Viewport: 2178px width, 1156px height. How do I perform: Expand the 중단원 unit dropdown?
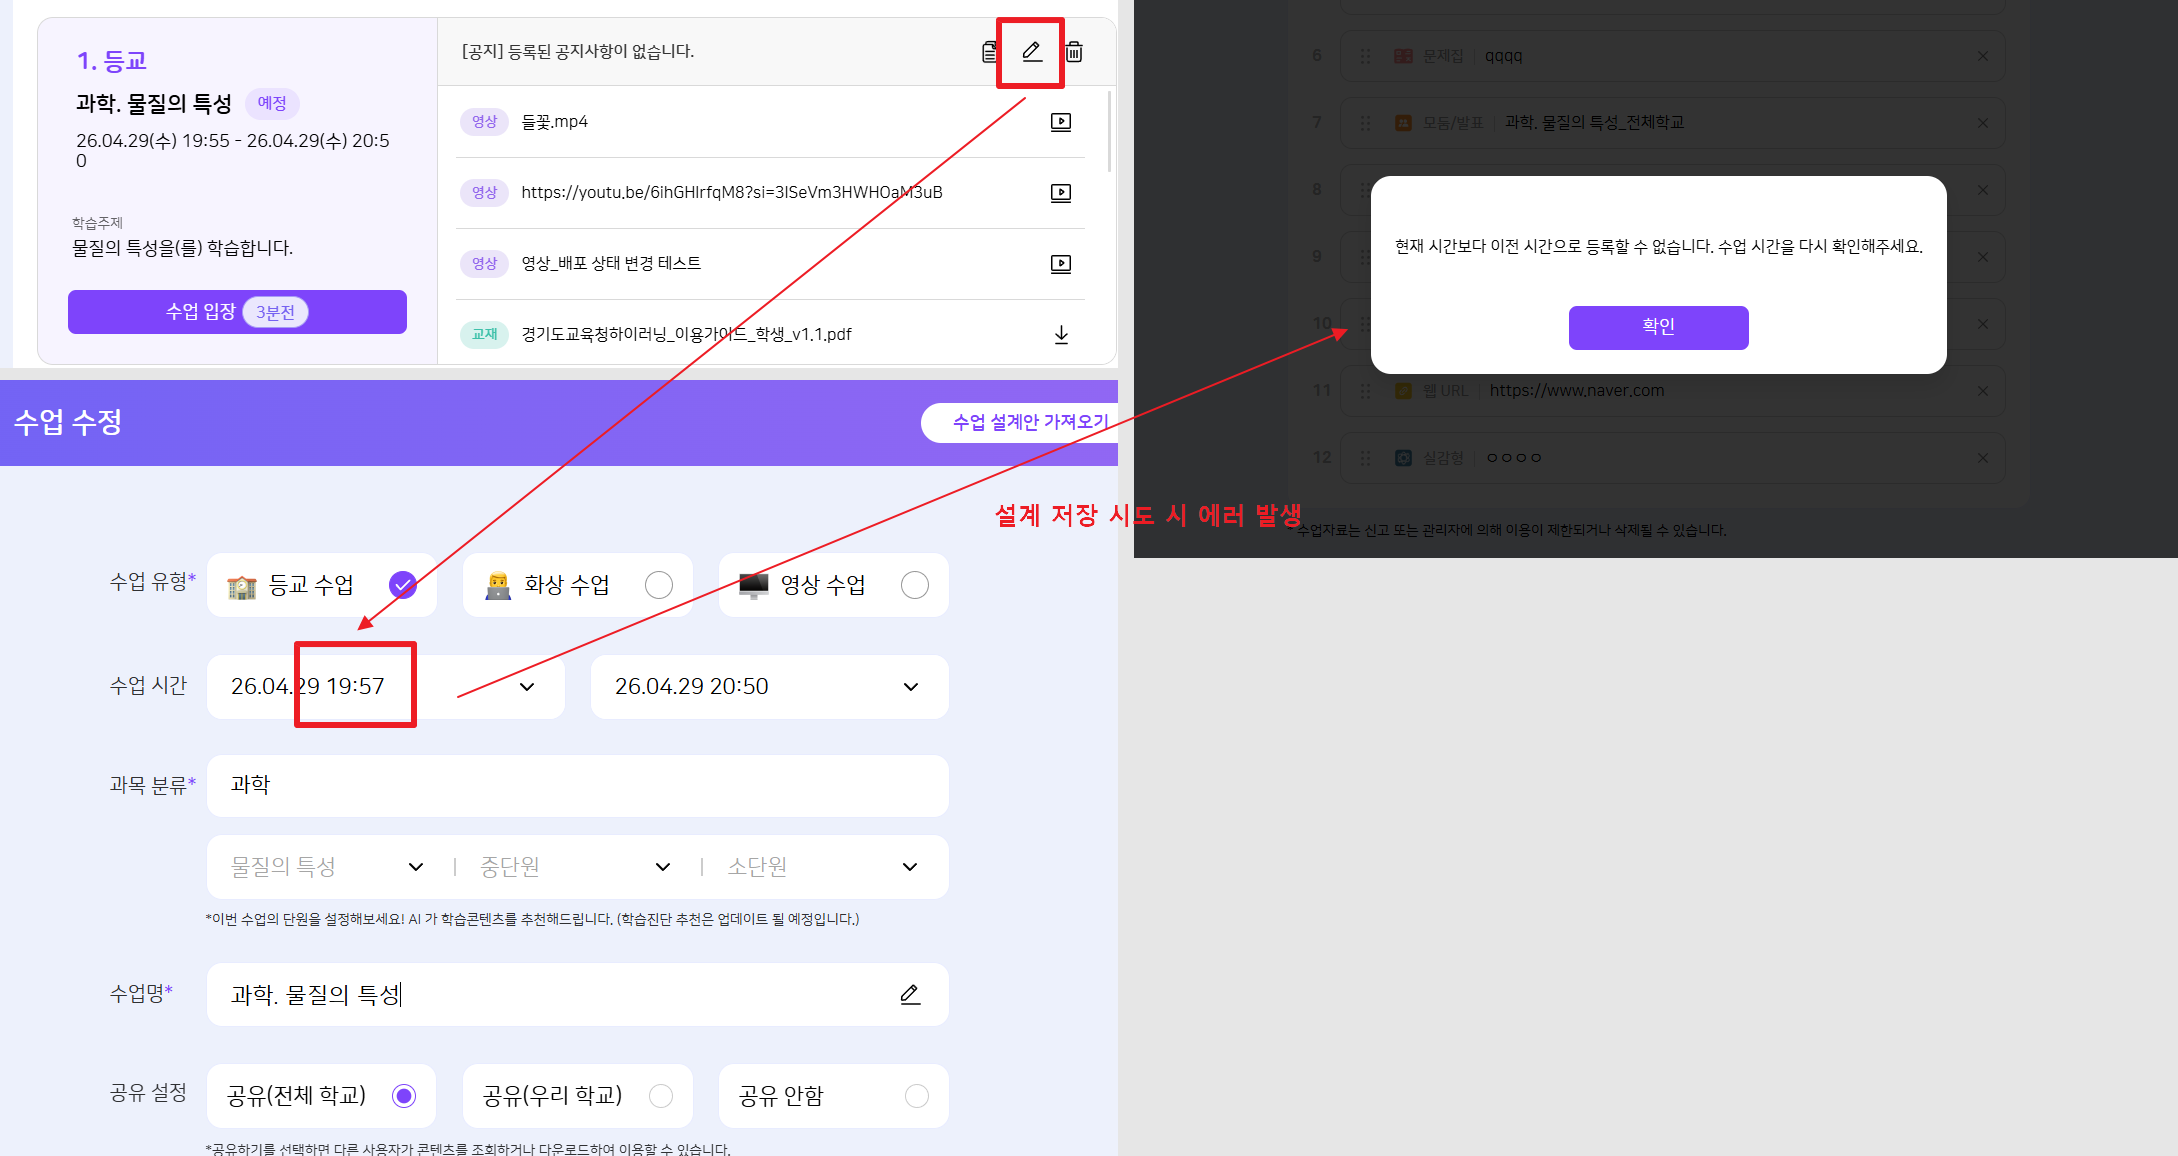coord(662,867)
